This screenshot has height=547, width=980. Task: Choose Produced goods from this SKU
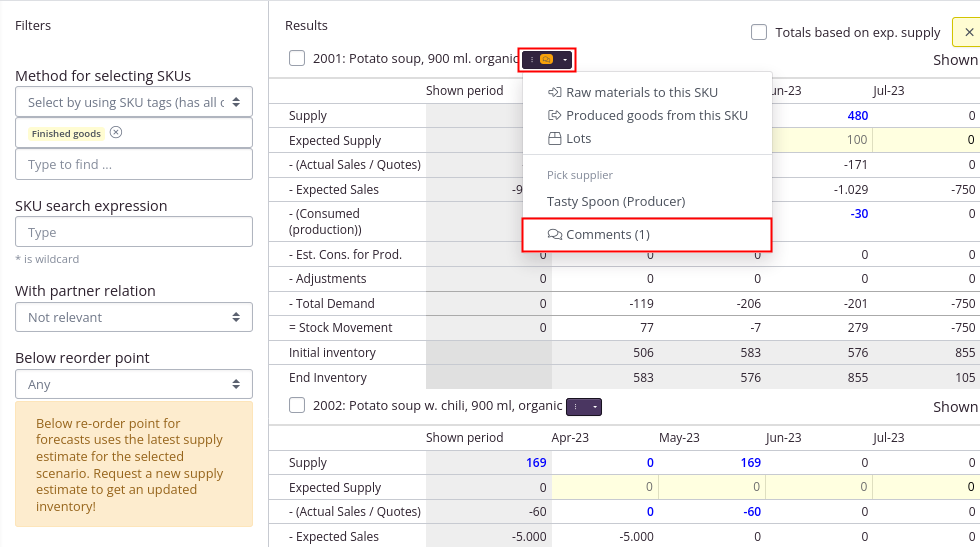coord(656,115)
